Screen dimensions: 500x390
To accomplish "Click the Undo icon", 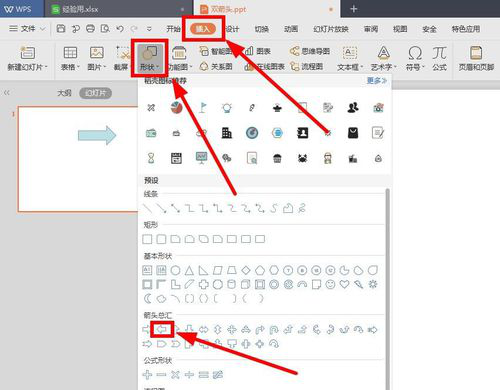I will coord(120,29).
